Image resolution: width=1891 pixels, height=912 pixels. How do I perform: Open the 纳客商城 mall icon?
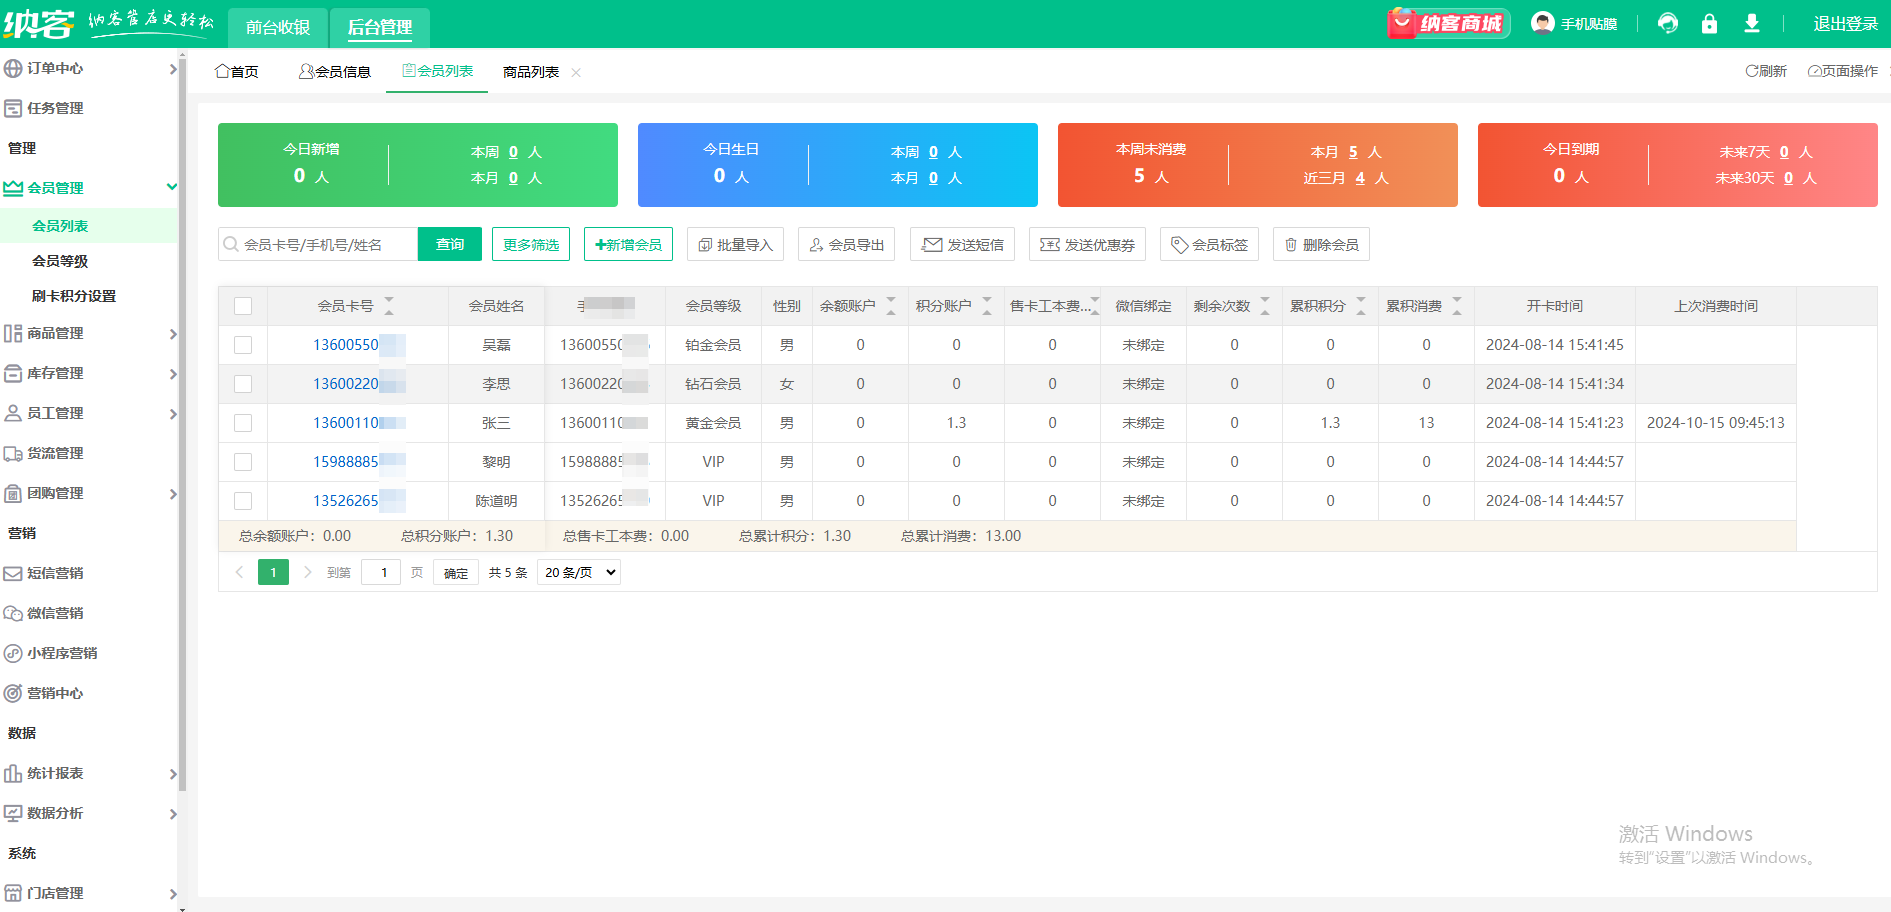pos(1448,23)
